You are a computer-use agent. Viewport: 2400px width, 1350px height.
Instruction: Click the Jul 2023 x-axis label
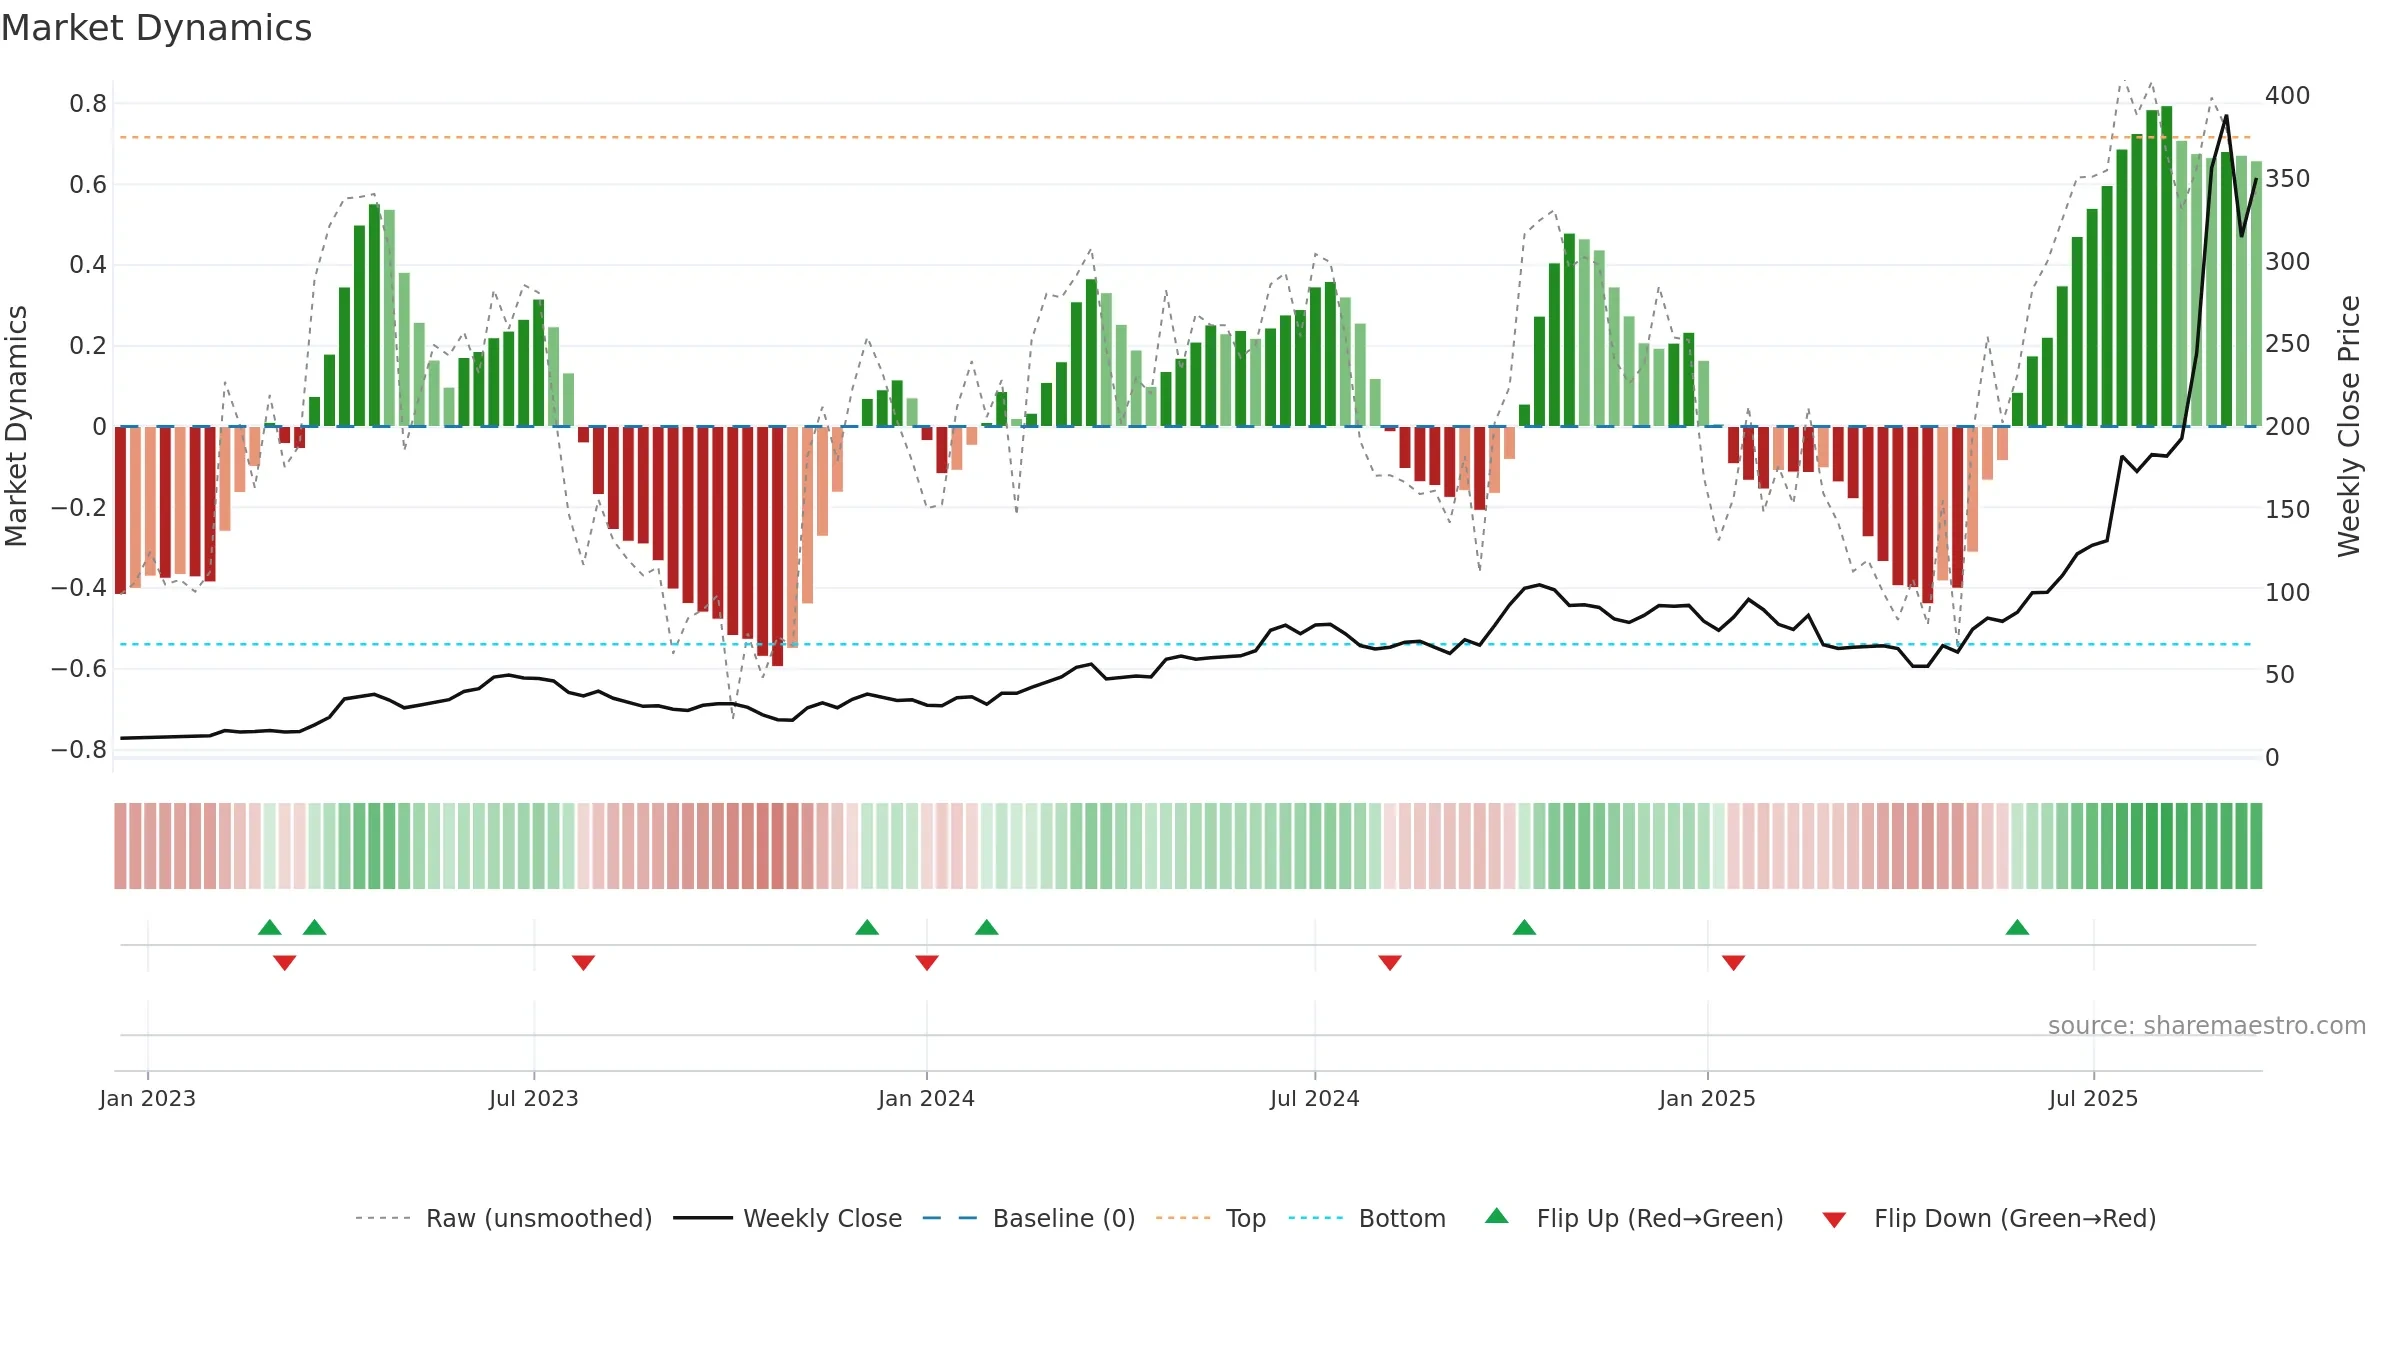pyautogui.click(x=534, y=1098)
